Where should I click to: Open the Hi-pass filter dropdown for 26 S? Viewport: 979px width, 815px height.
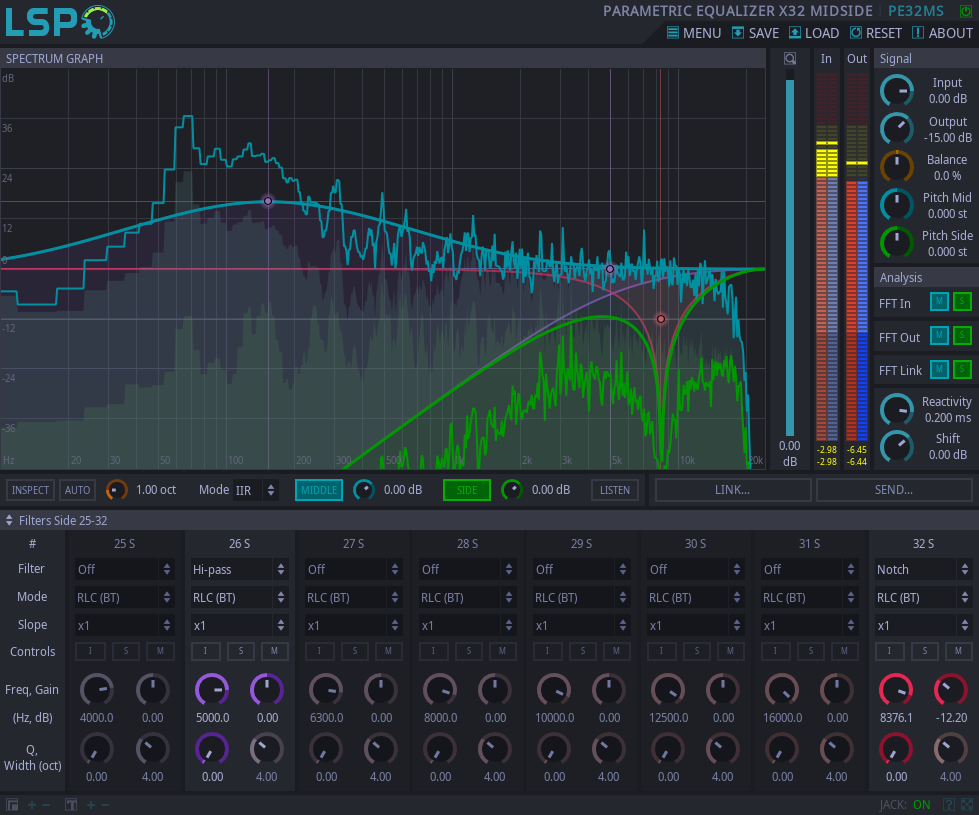[x=239, y=569]
